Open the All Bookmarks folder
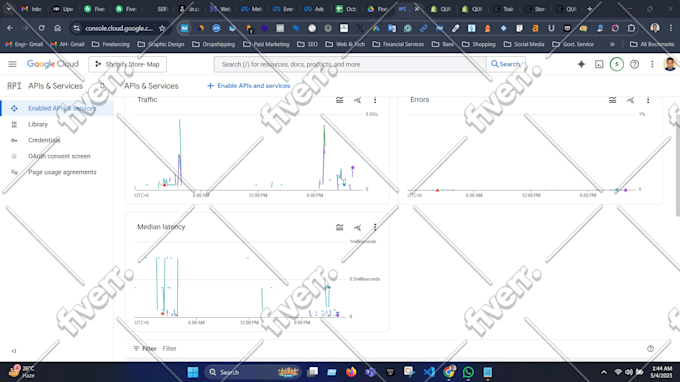Image resolution: width=680 pixels, height=382 pixels. coord(652,44)
